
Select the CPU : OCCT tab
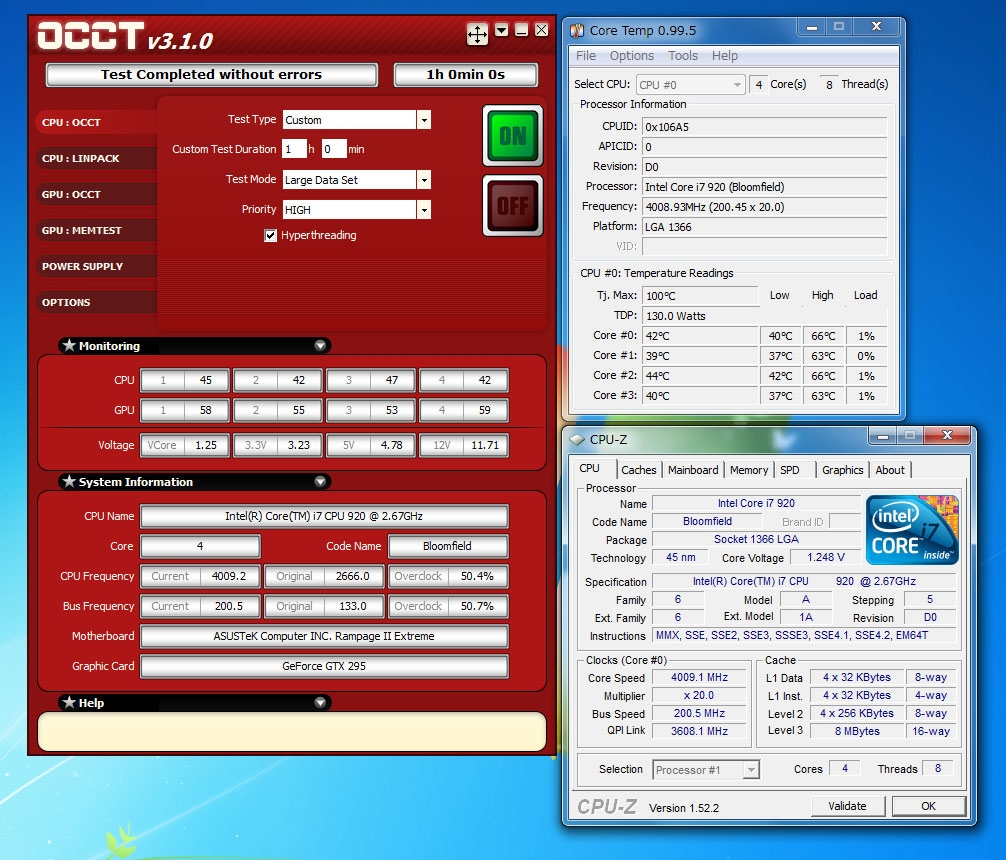(94, 122)
